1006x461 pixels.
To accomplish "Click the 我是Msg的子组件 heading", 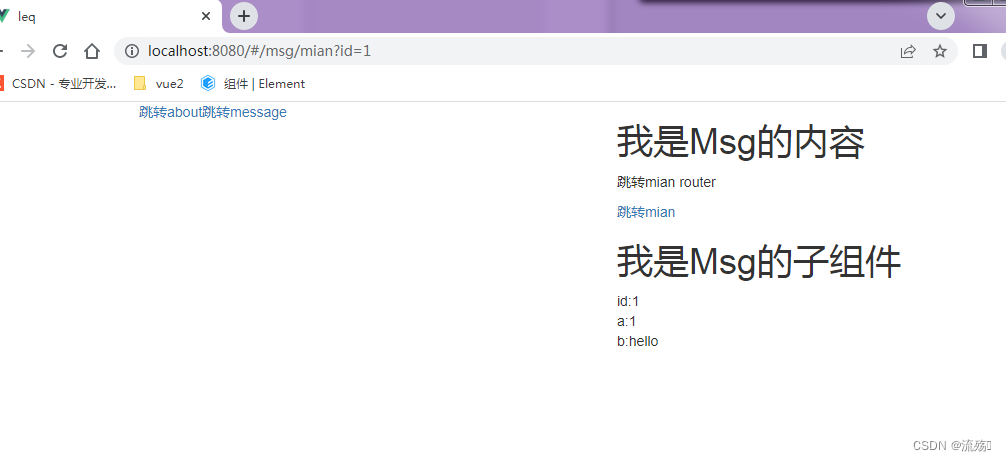I will tap(759, 262).
